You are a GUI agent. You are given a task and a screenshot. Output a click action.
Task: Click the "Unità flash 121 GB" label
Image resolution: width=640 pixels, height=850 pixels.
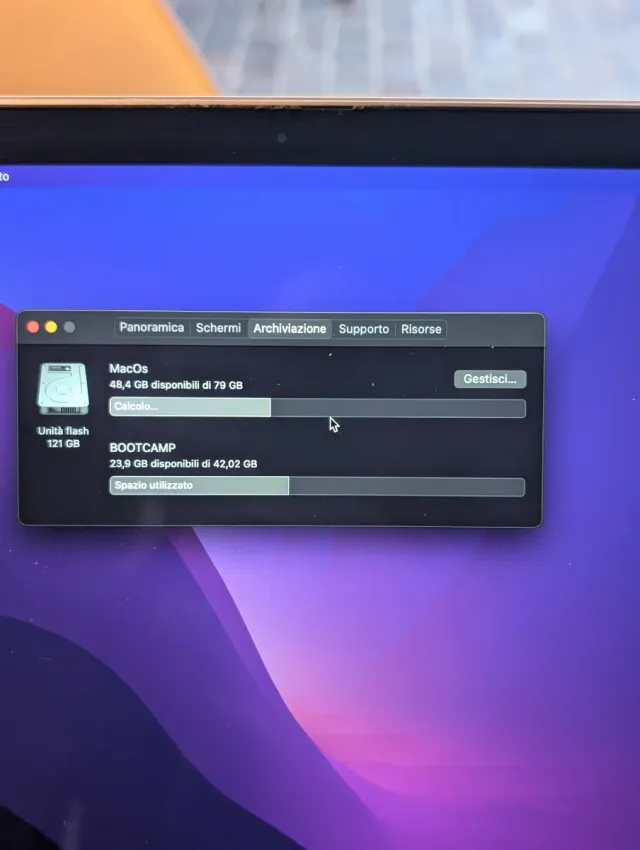[63, 437]
